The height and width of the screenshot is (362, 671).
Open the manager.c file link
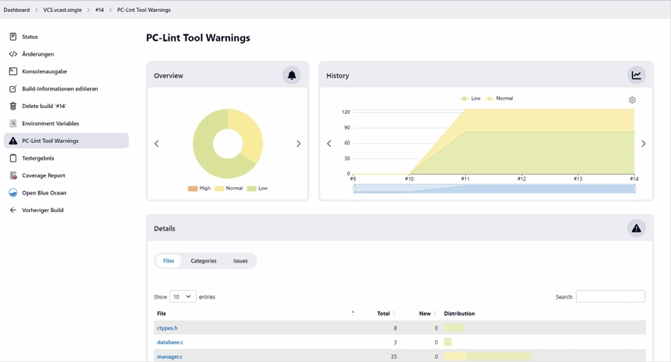[169, 356]
